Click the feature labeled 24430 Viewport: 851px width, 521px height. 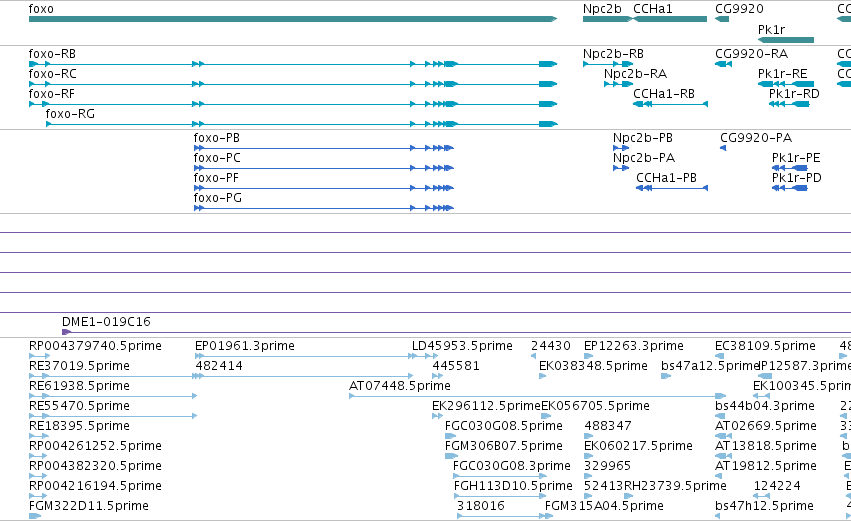pyautogui.click(x=551, y=346)
